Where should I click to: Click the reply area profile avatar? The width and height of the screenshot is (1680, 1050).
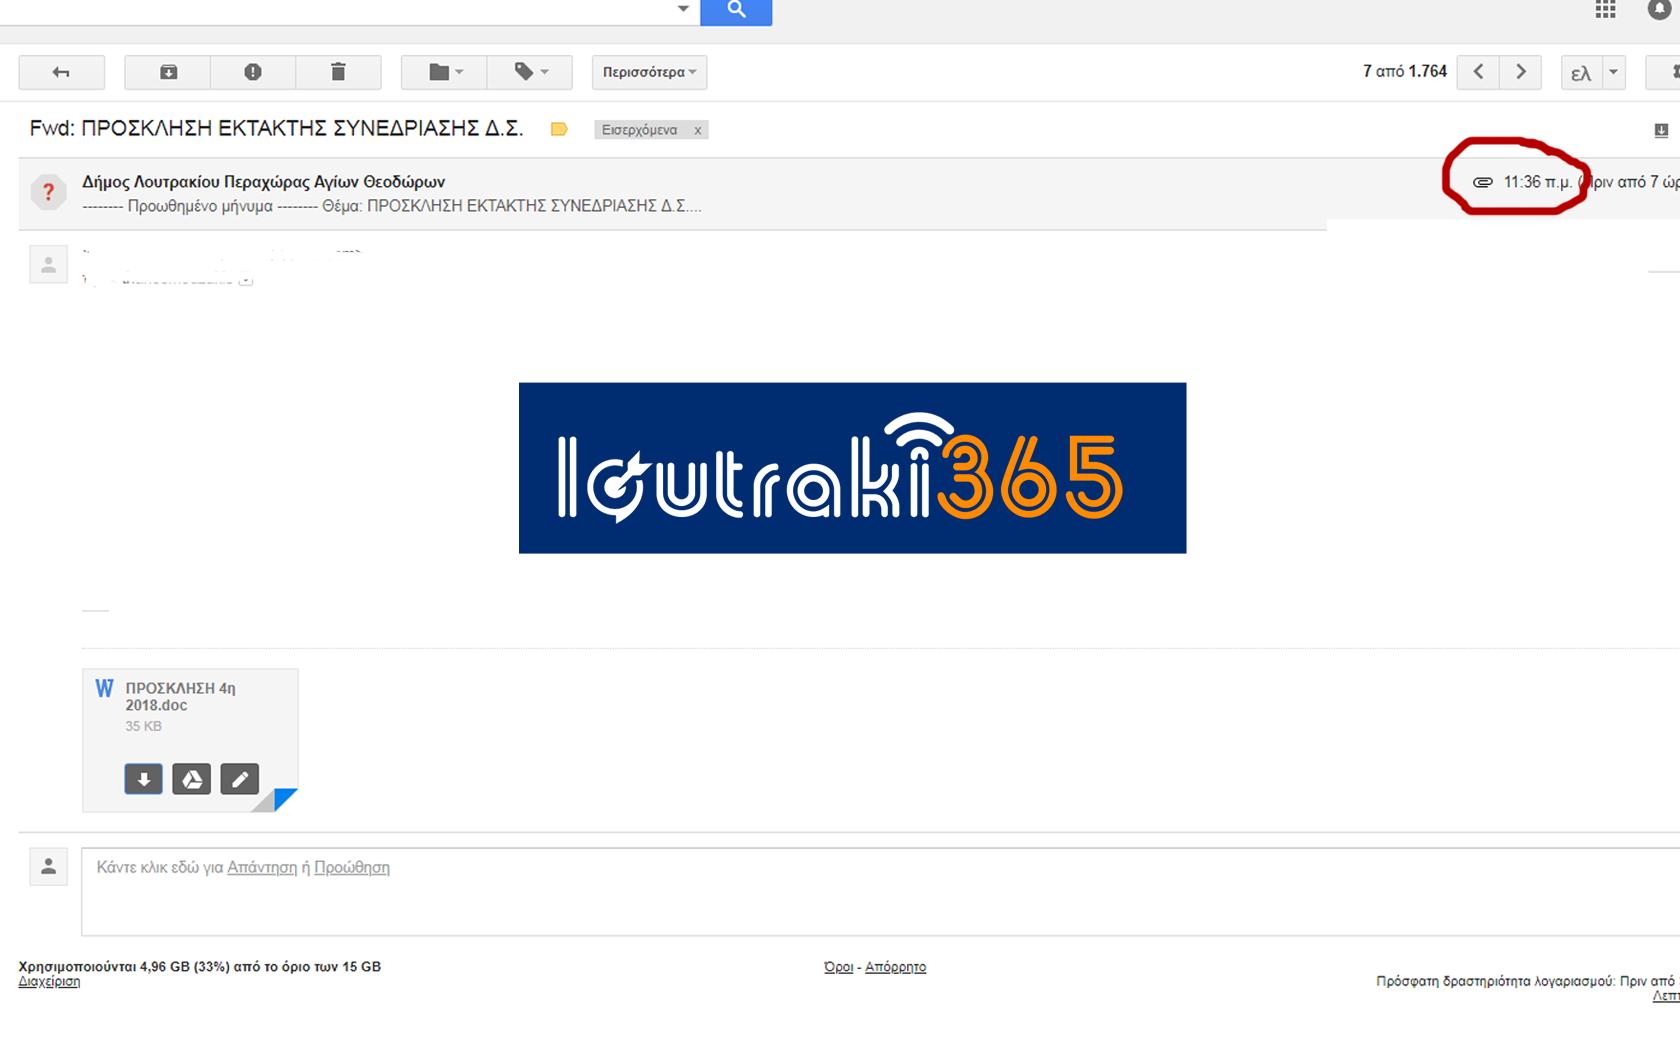coord(48,867)
